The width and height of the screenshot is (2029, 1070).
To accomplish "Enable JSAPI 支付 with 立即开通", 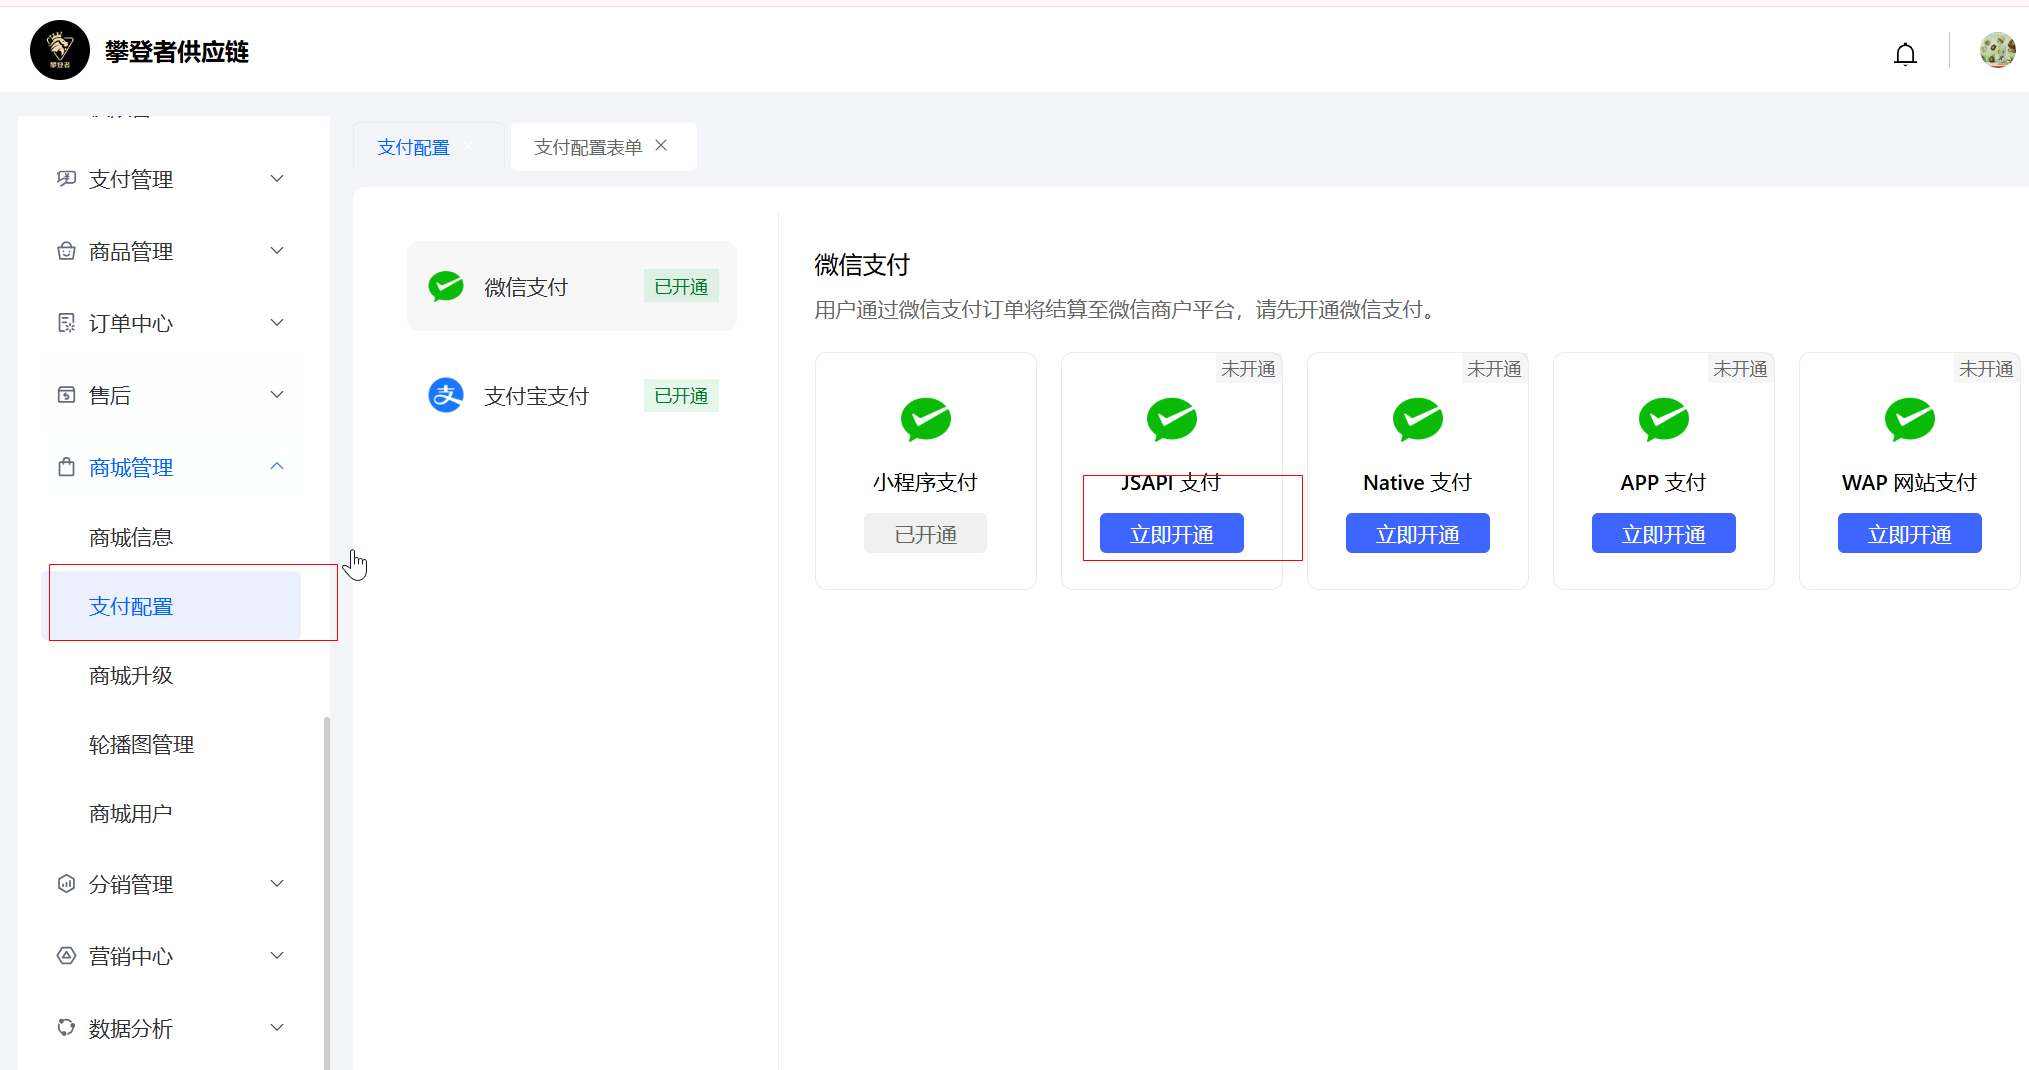I will pyautogui.click(x=1171, y=534).
